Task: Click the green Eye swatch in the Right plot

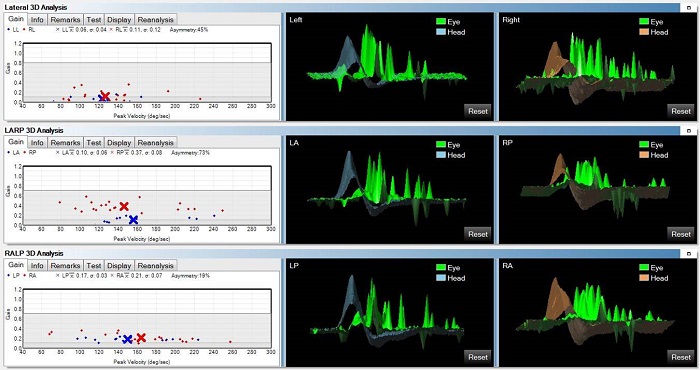Action: click(x=644, y=21)
